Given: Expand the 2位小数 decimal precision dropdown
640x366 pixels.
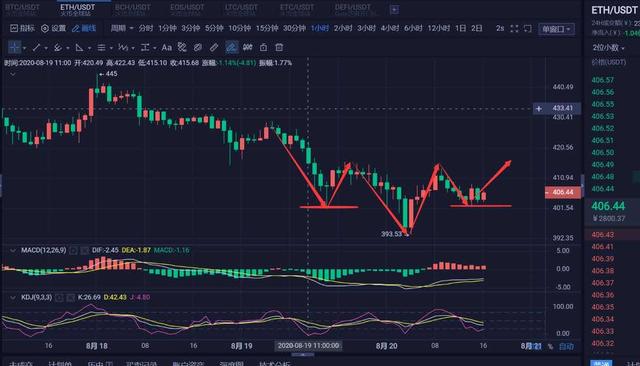Looking at the screenshot, I should 609,48.
